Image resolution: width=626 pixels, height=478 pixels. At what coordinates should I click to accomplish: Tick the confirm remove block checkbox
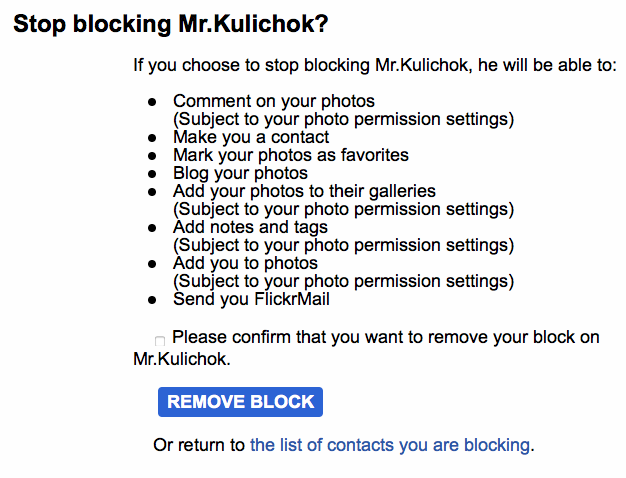[160, 341]
